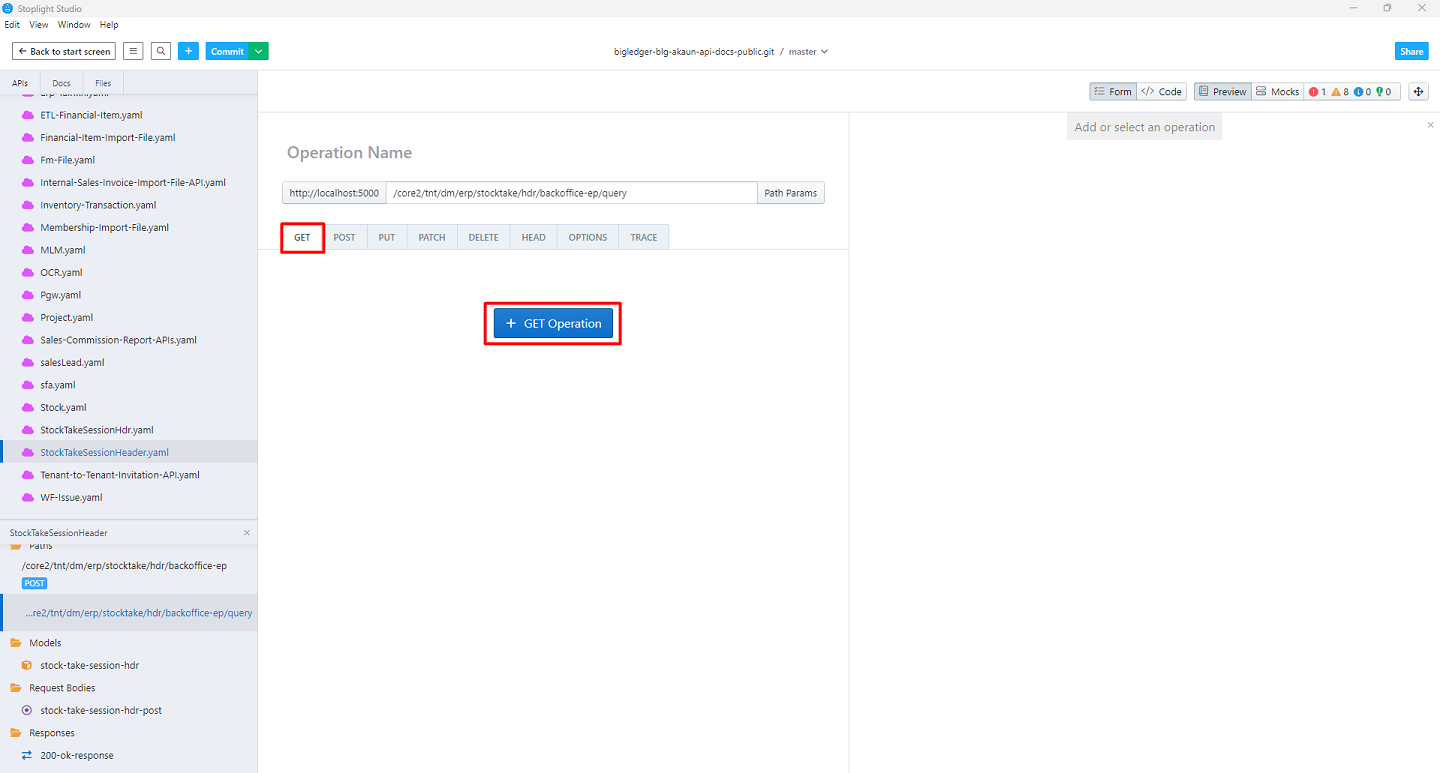Edit the endpoint path input field
The image size is (1440, 773).
coord(572,193)
